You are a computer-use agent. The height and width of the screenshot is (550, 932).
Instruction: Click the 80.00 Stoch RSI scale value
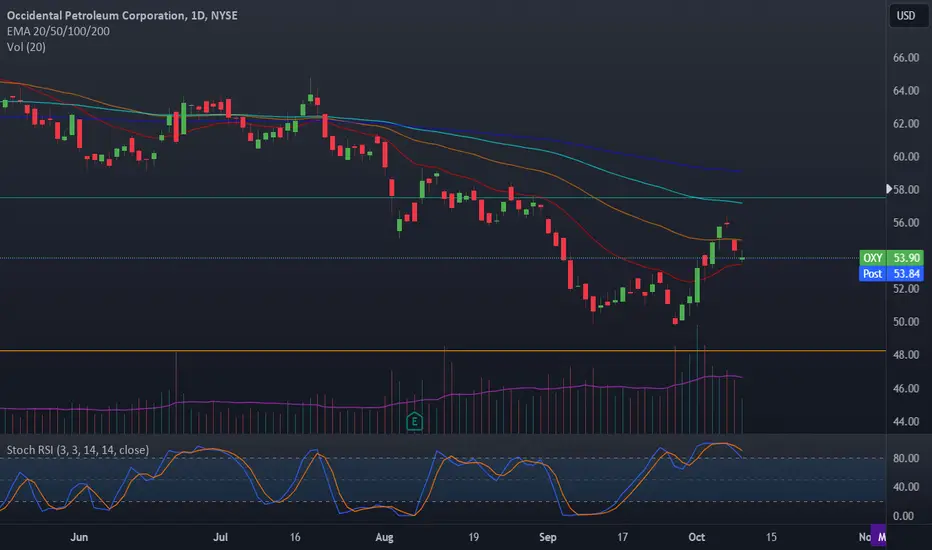(906, 458)
